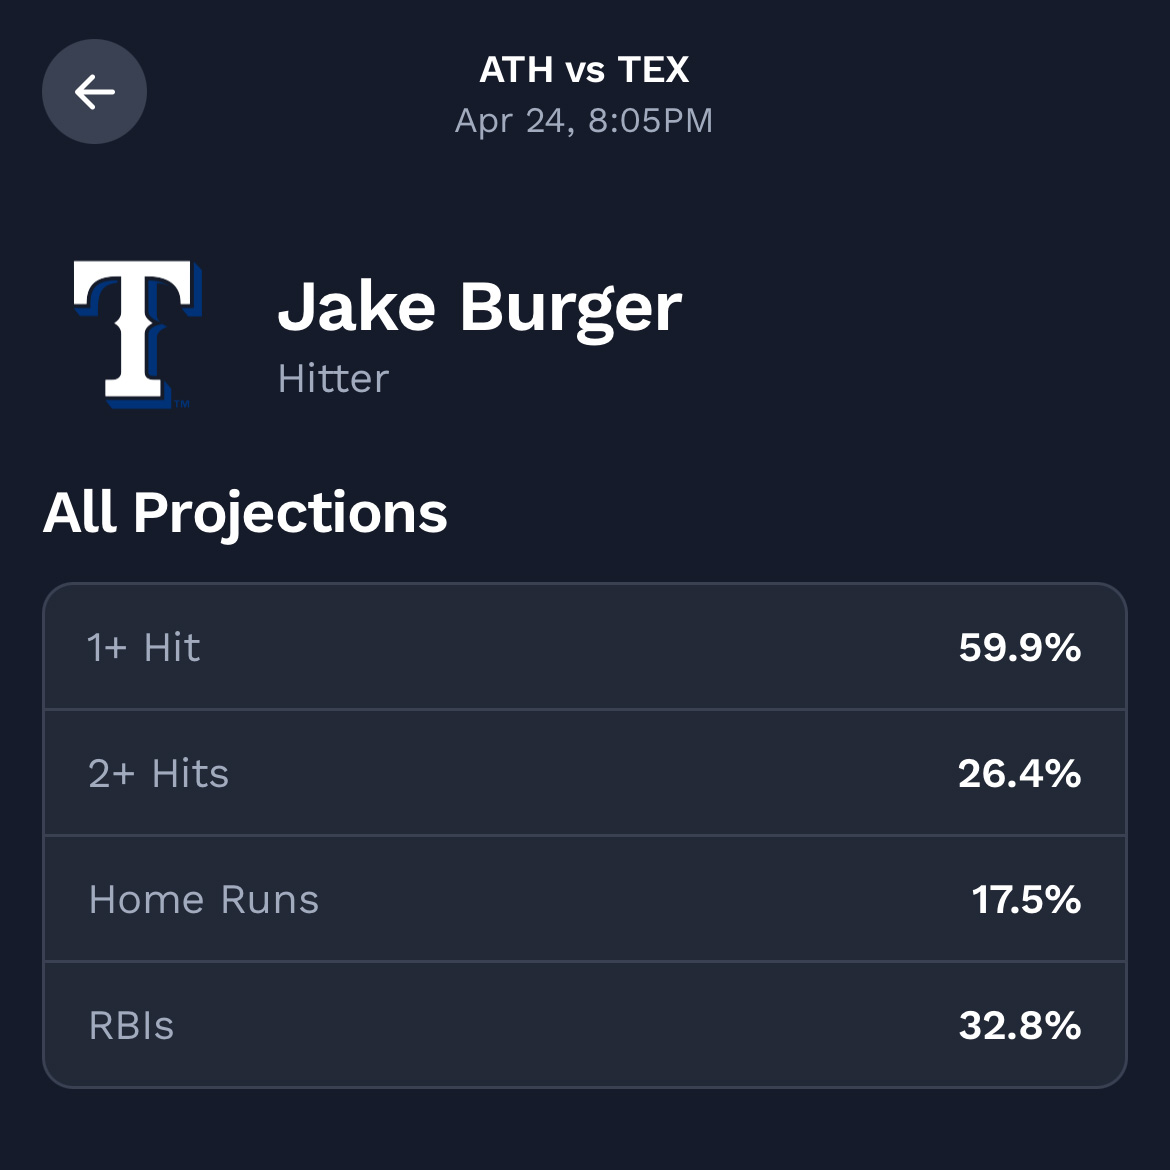This screenshot has width=1170, height=1170.
Task: Select the TEX team abbreviation in header
Action: click(x=653, y=70)
